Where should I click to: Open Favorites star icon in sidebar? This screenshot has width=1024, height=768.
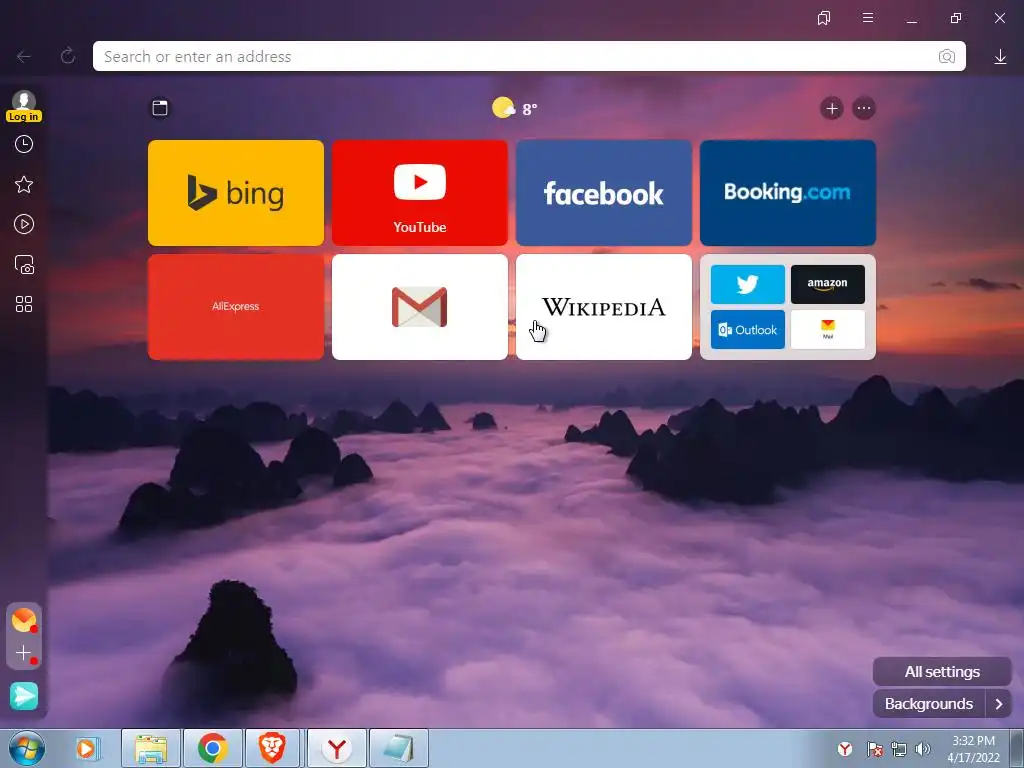tap(24, 185)
